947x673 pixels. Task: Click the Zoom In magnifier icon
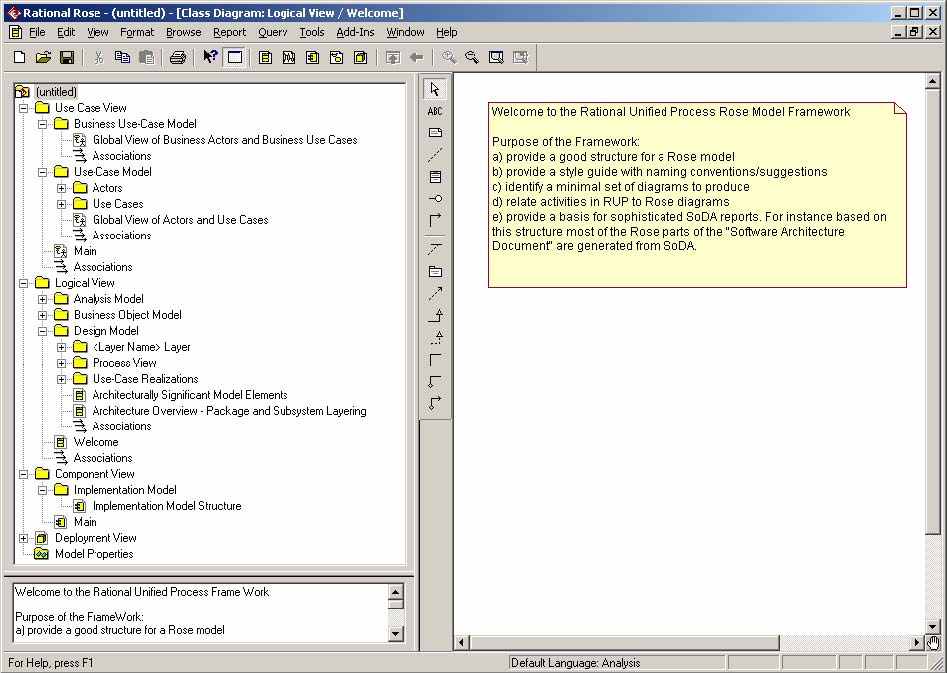pyautogui.click(x=448, y=57)
